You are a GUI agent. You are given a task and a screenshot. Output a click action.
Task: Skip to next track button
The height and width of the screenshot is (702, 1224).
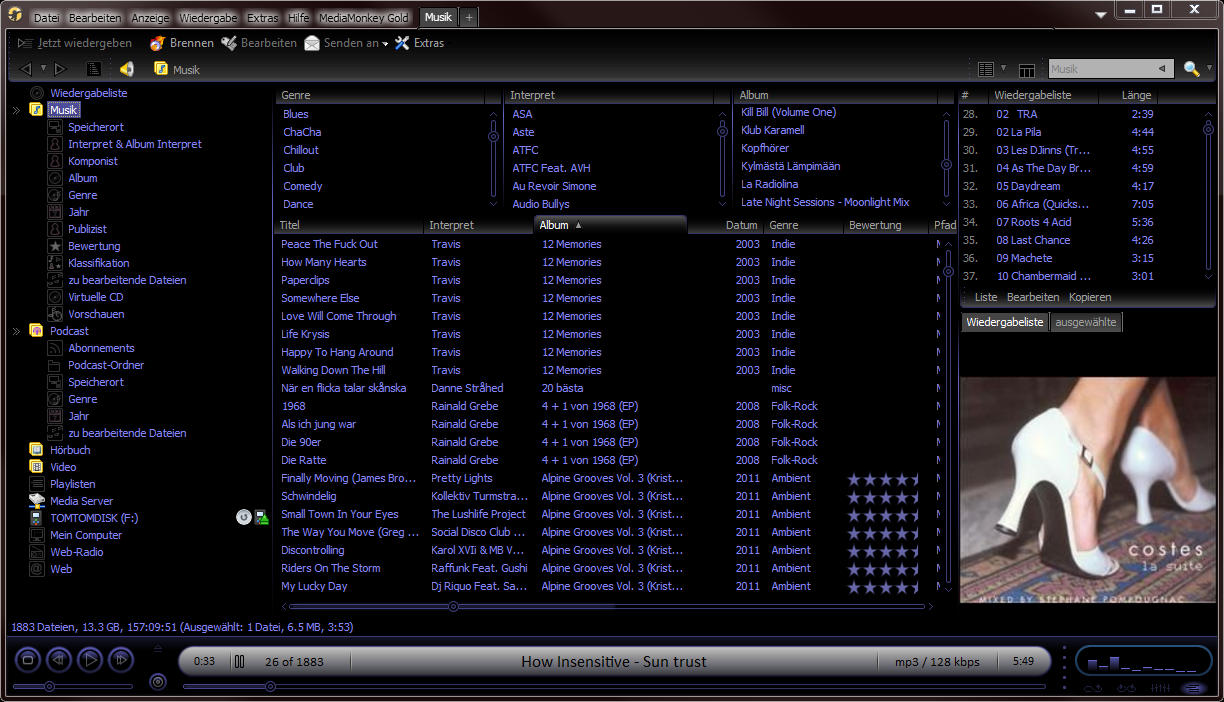tap(121, 659)
